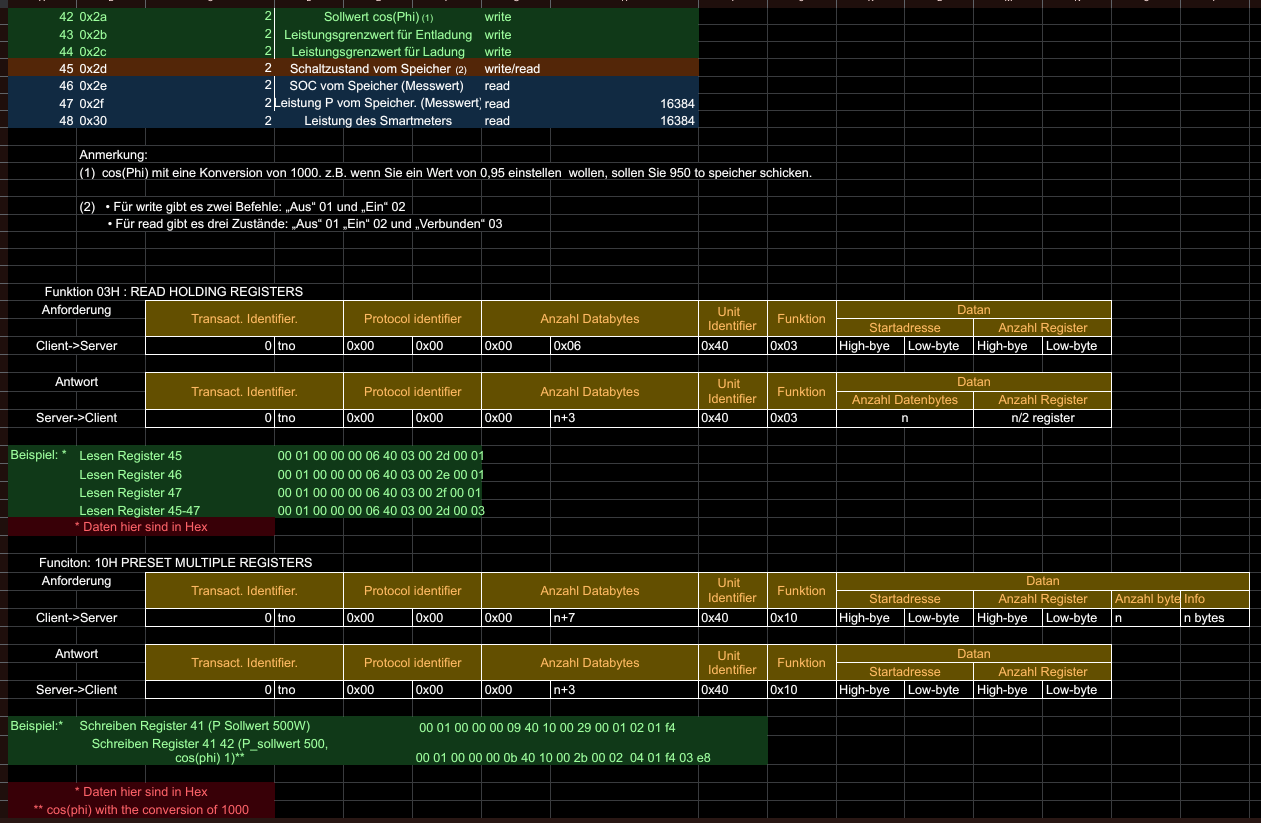The width and height of the screenshot is (1261, 823).
Task: Select 'Schreiben Register 41 (P Sollwert 500W)' cell
Action: [195, 726]
